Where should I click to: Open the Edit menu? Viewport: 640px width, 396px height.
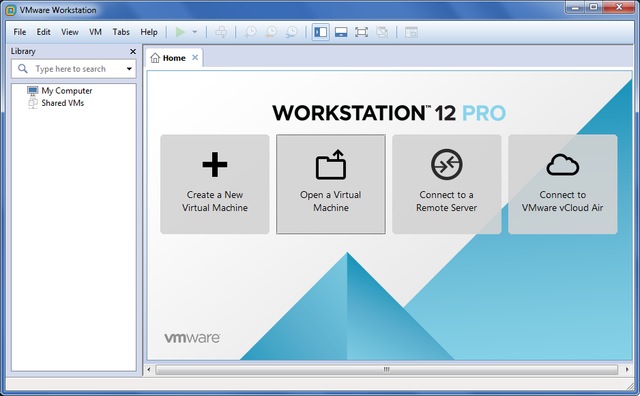coord(43,32)
